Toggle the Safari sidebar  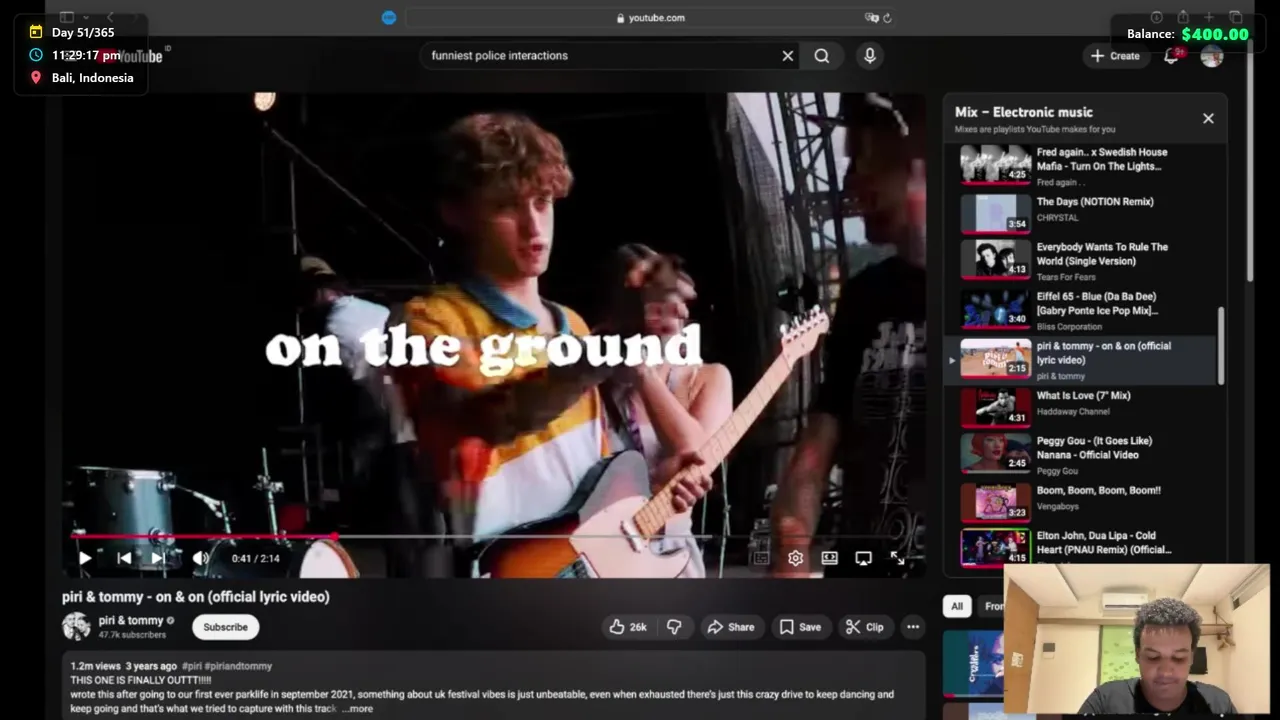pyautogui.click(x=67, y=17)
